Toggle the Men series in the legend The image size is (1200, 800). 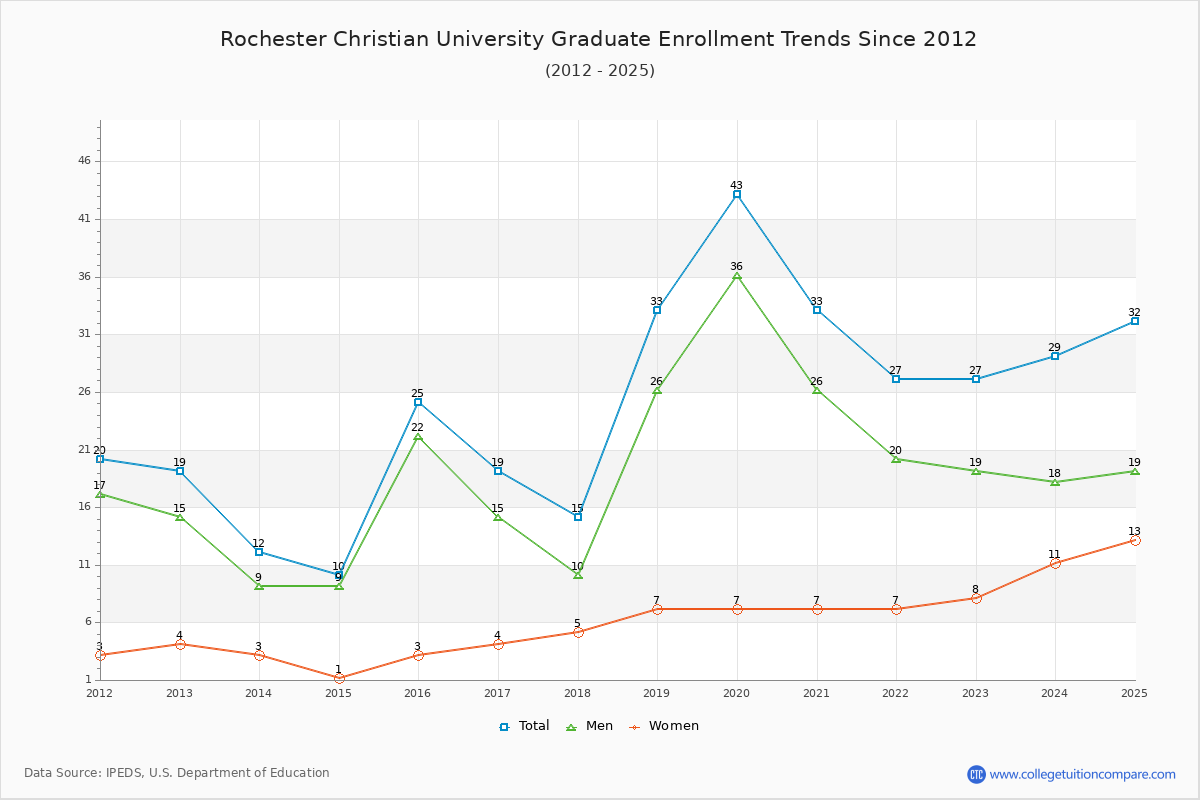pos(590,726)
